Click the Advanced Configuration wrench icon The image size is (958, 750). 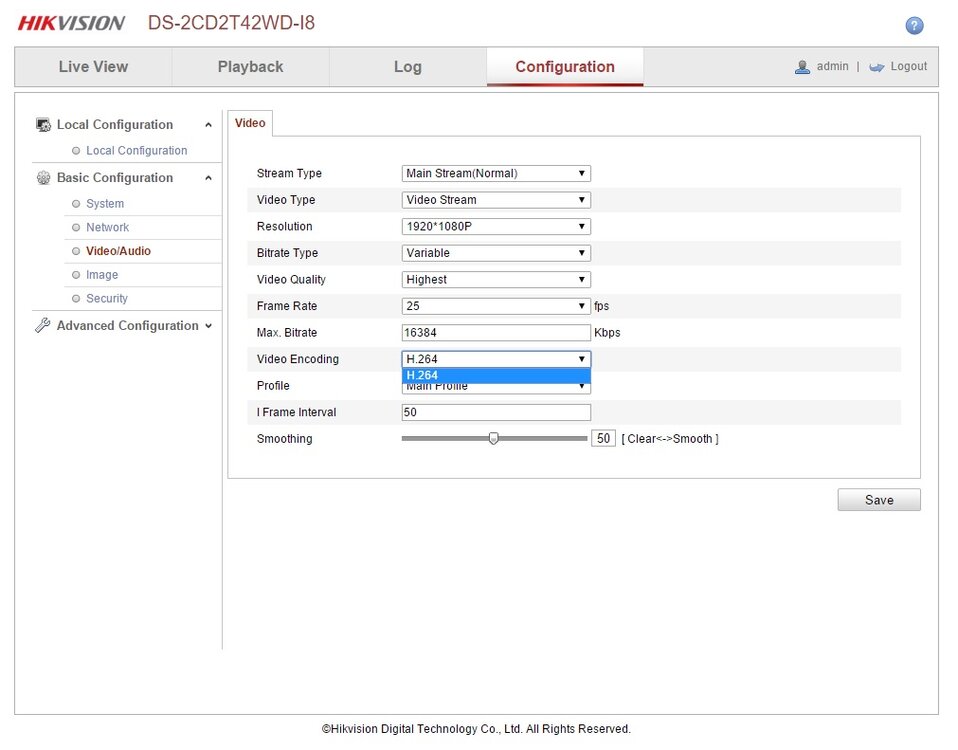pyautogui.click(x=43, y=326)
